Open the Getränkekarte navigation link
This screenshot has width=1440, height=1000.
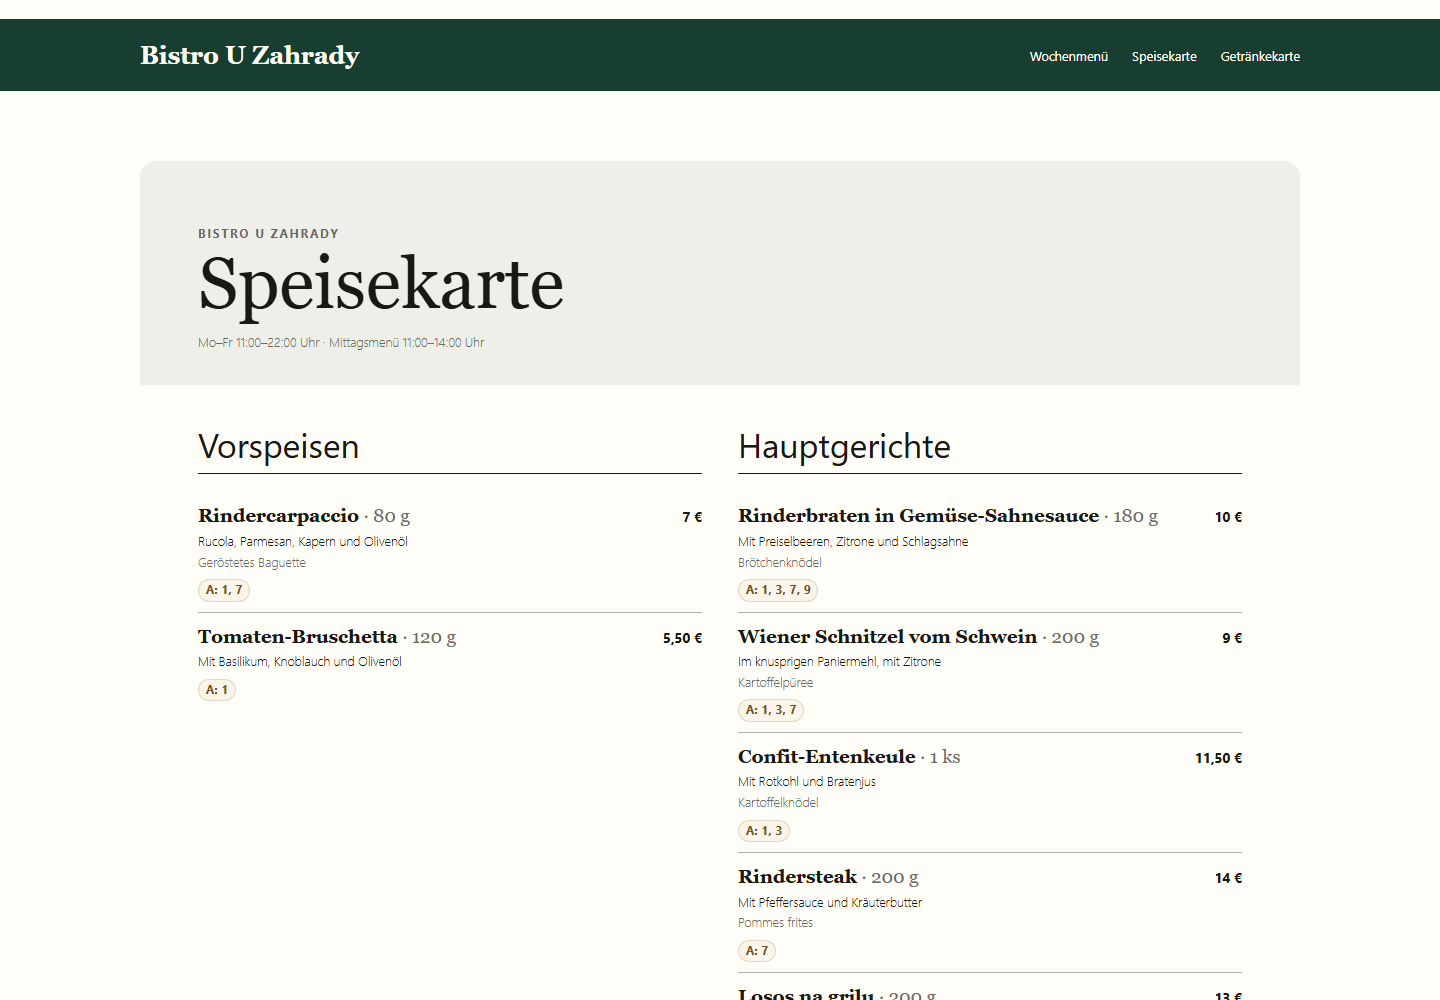coord(1260,57)
